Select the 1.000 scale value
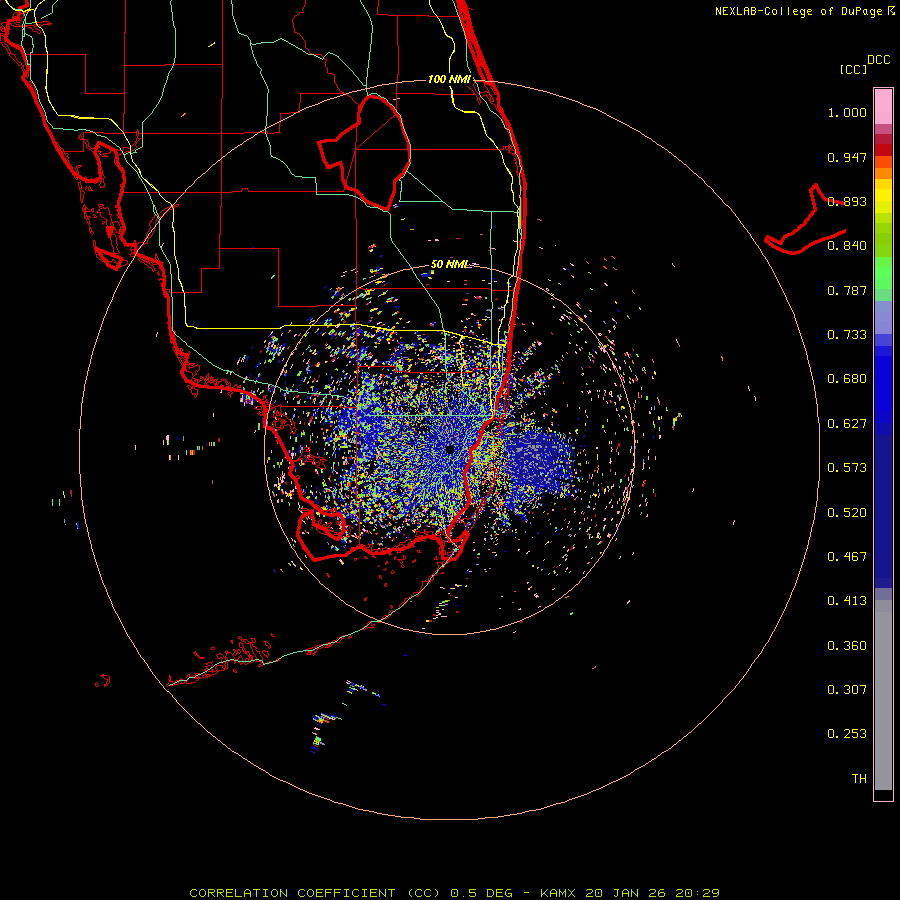 (847, 112)
